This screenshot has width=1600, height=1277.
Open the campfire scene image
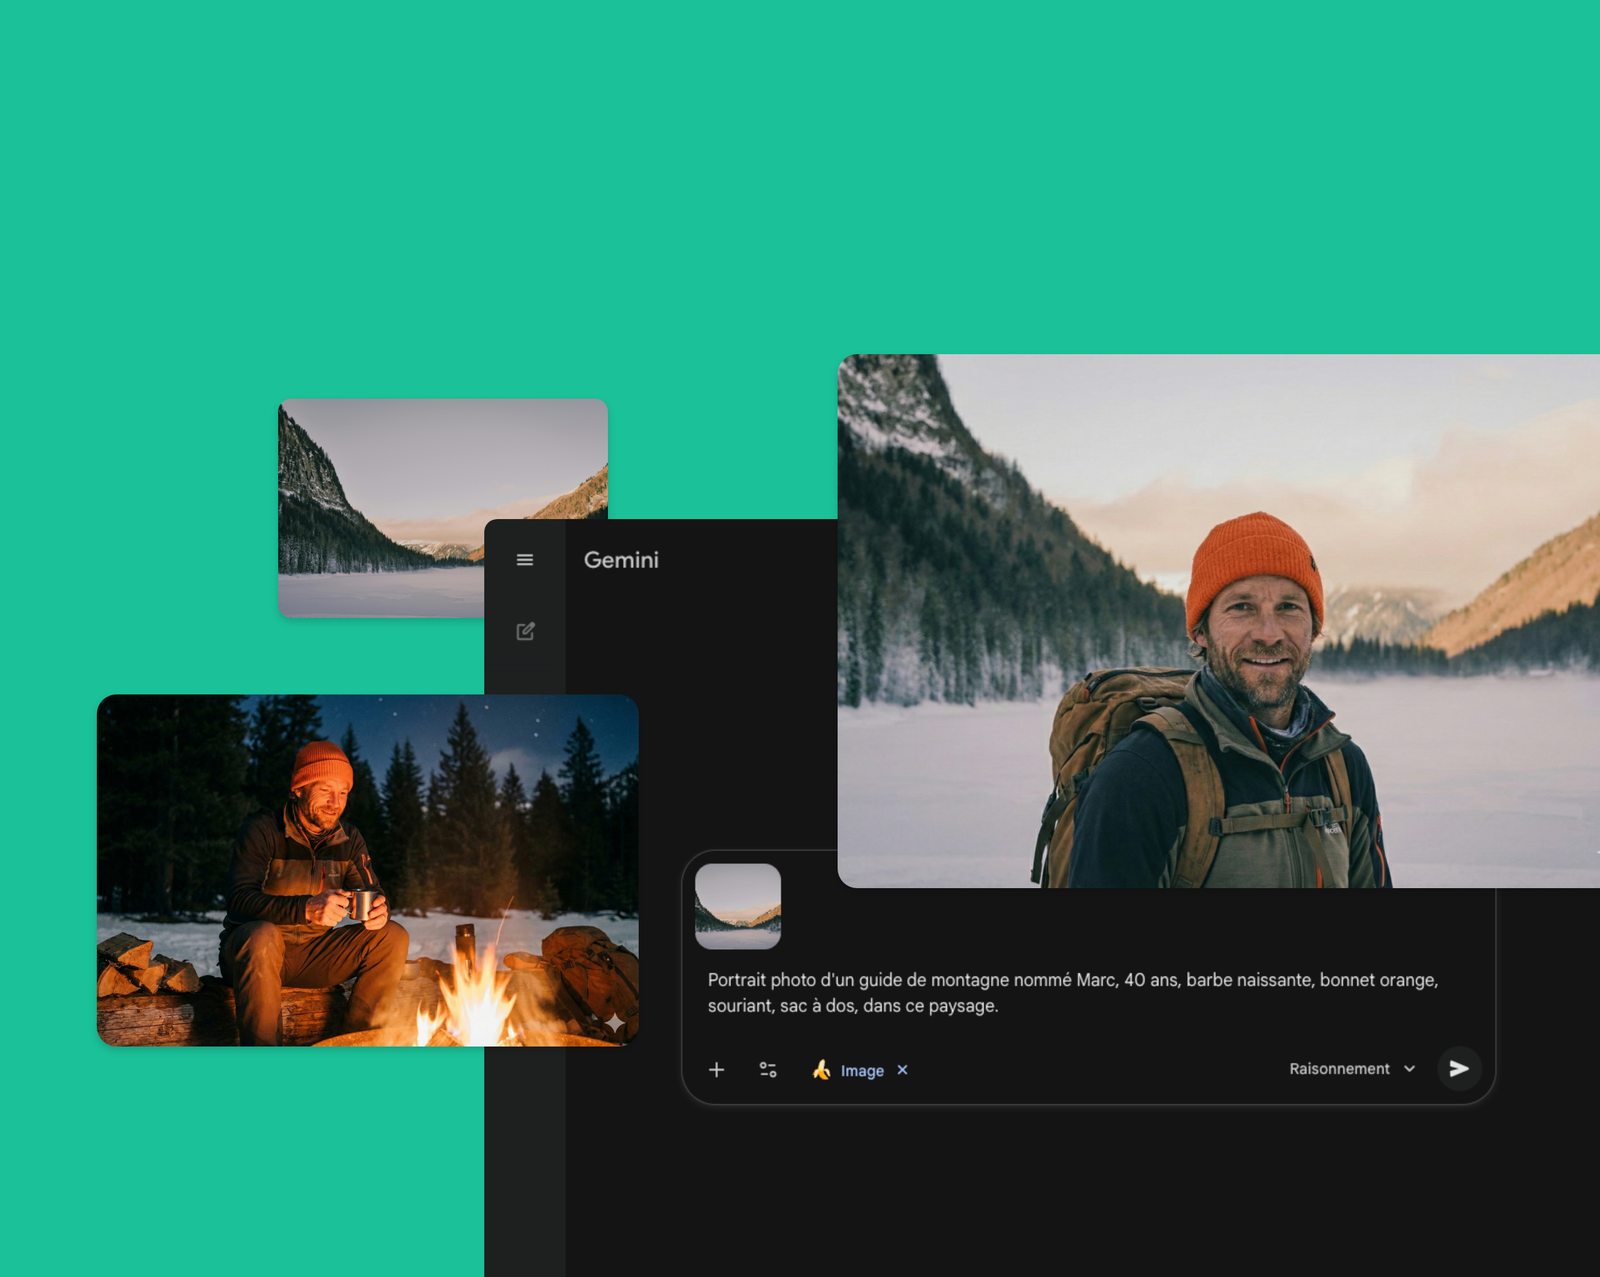click(367, 870)
